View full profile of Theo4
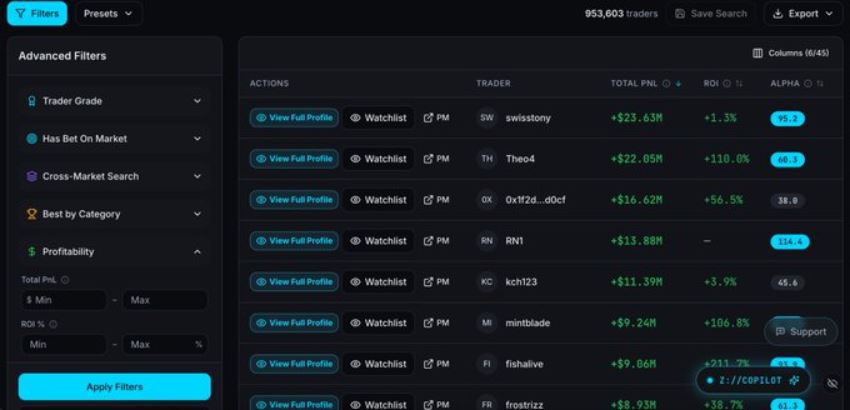This screenshot has height=410, width=850. [x=294, y=159]
